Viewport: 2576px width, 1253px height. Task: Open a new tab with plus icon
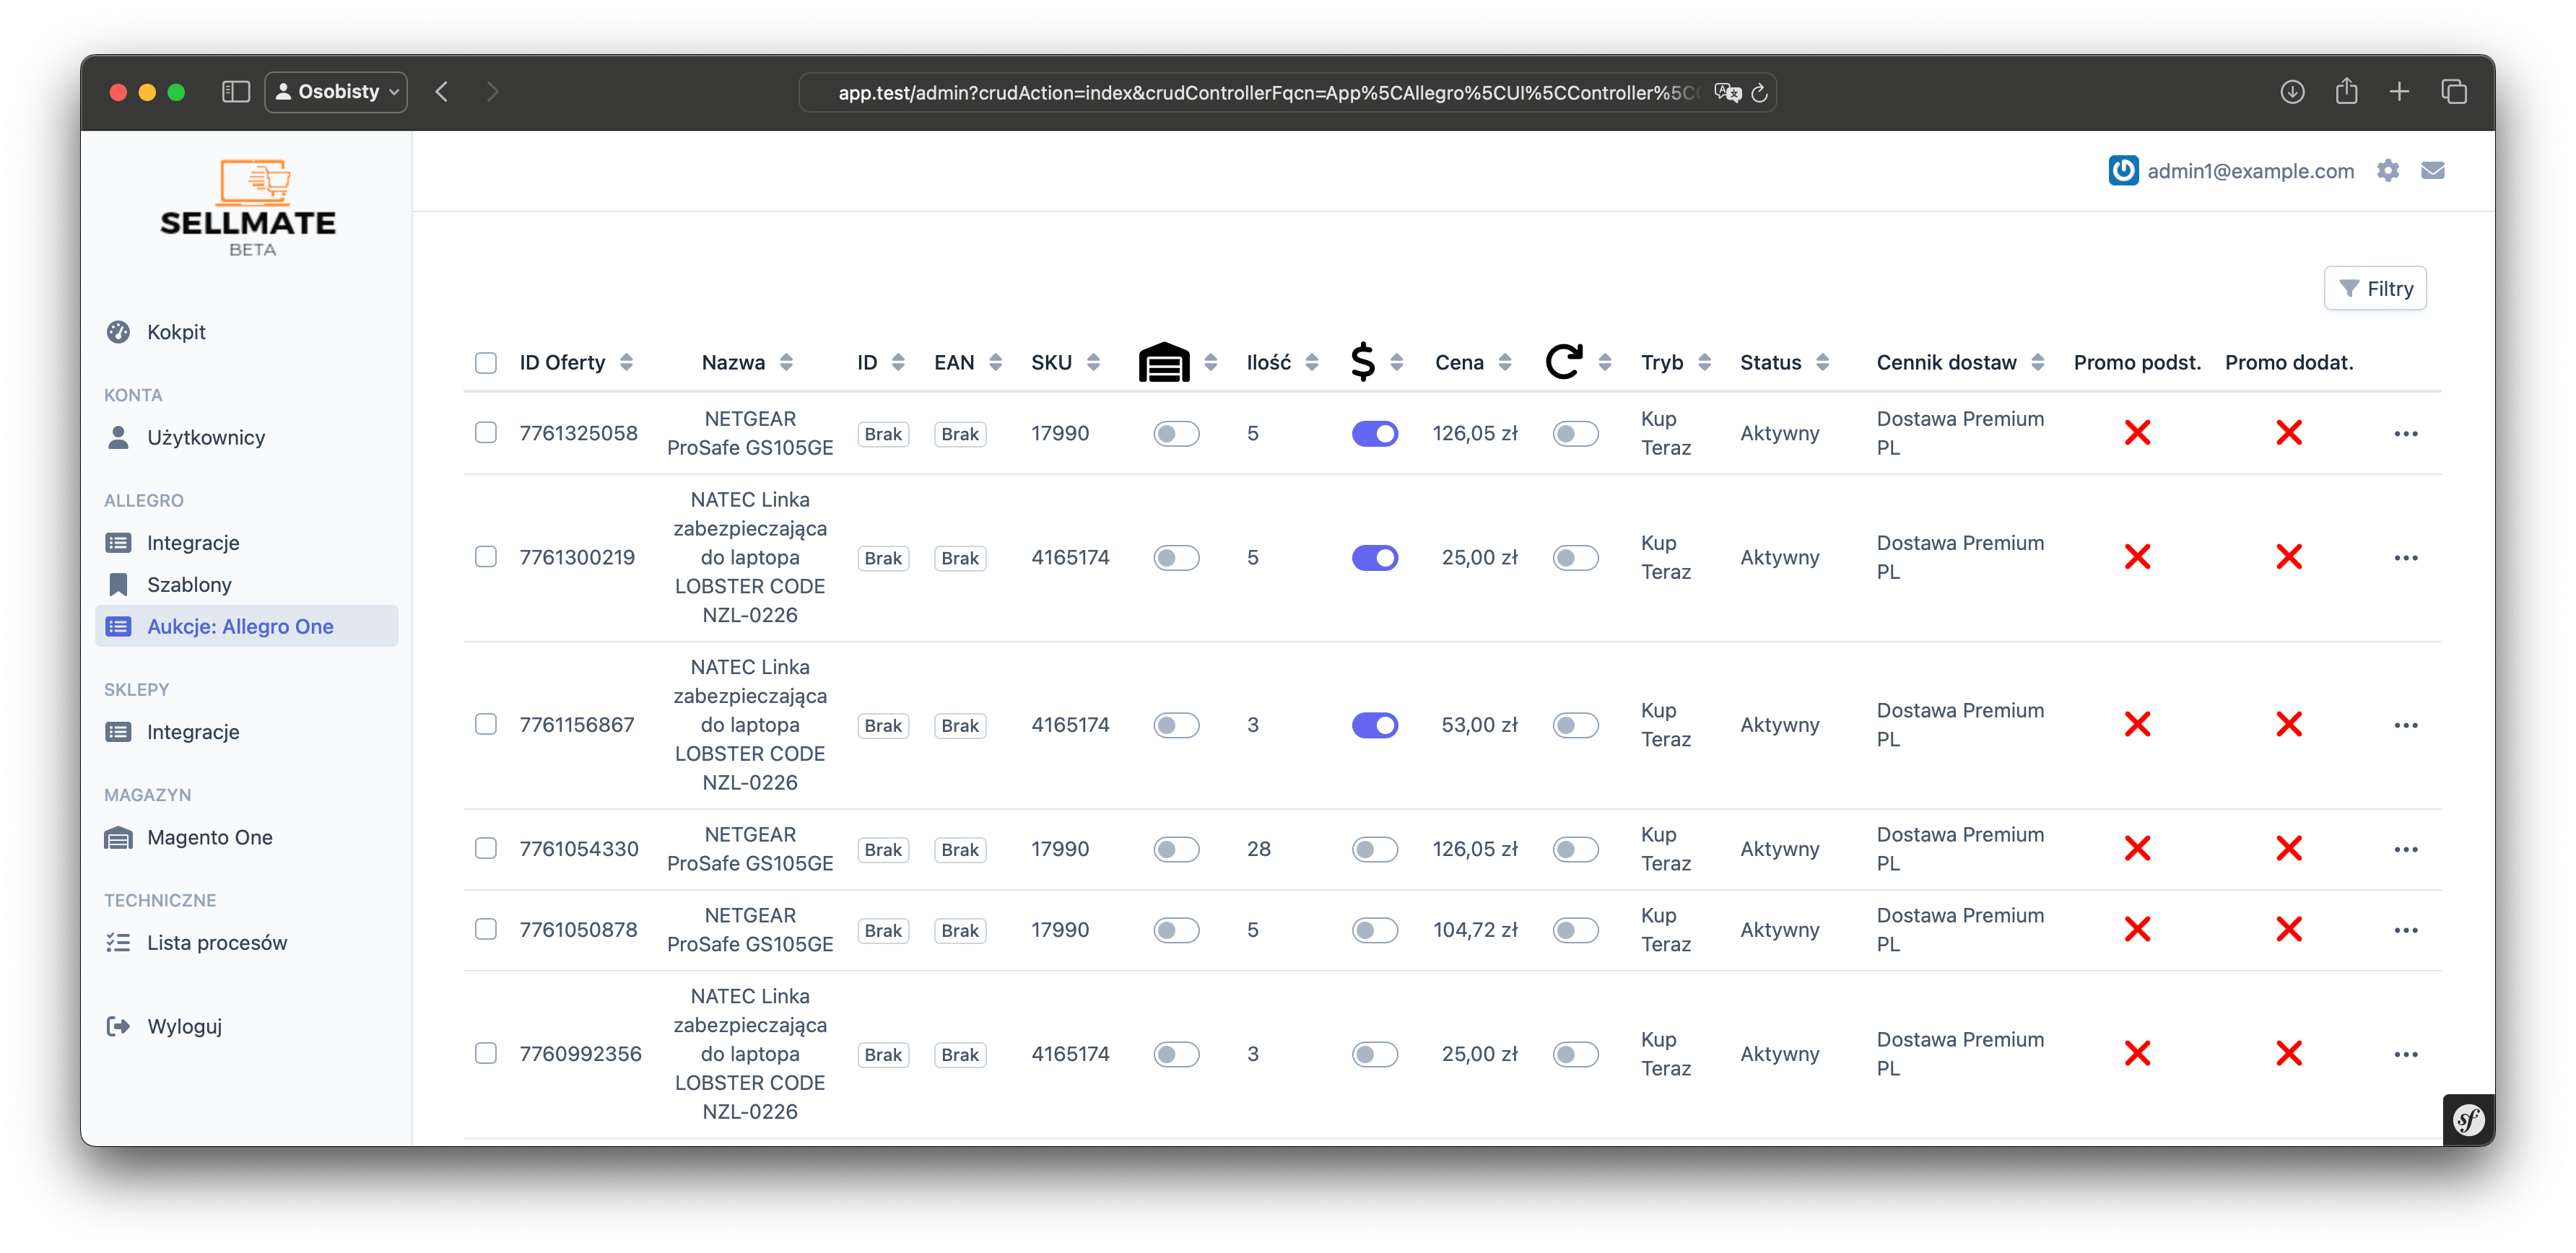(2399, 92)
